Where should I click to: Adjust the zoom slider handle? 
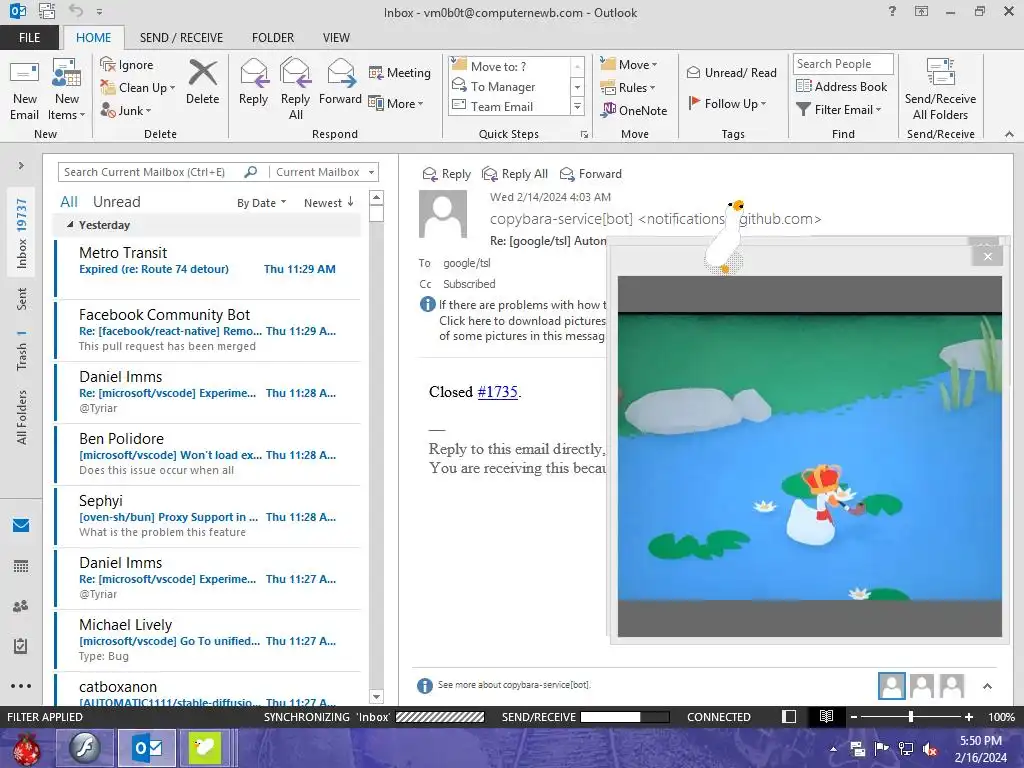click(911, 717)
